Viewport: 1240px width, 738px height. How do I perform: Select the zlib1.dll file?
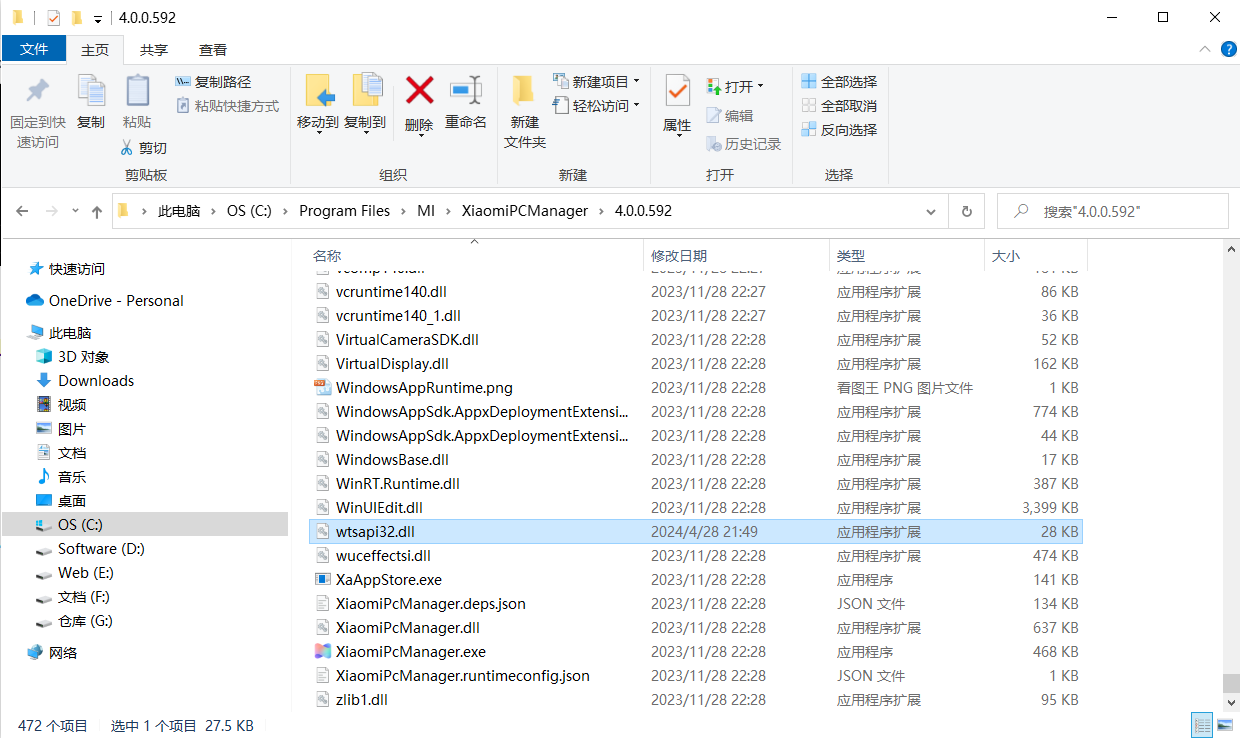coord(362,700)
